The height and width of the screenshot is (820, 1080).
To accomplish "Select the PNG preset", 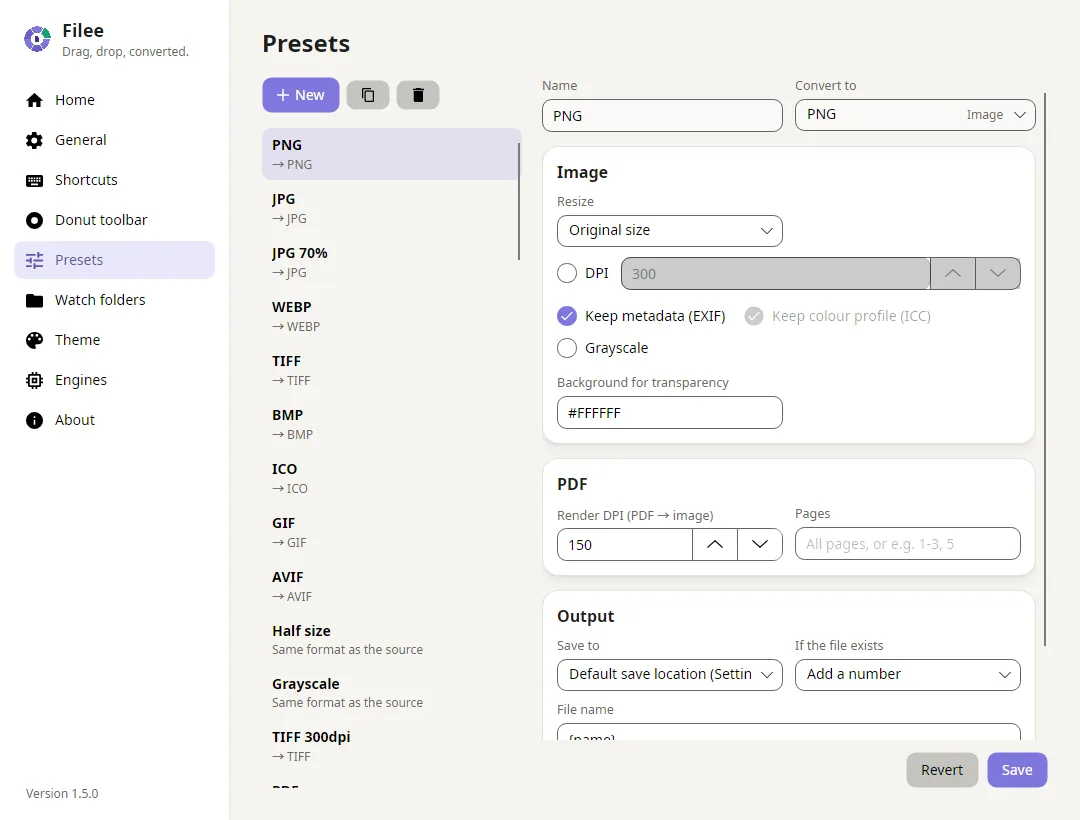I will pos(391,154).
